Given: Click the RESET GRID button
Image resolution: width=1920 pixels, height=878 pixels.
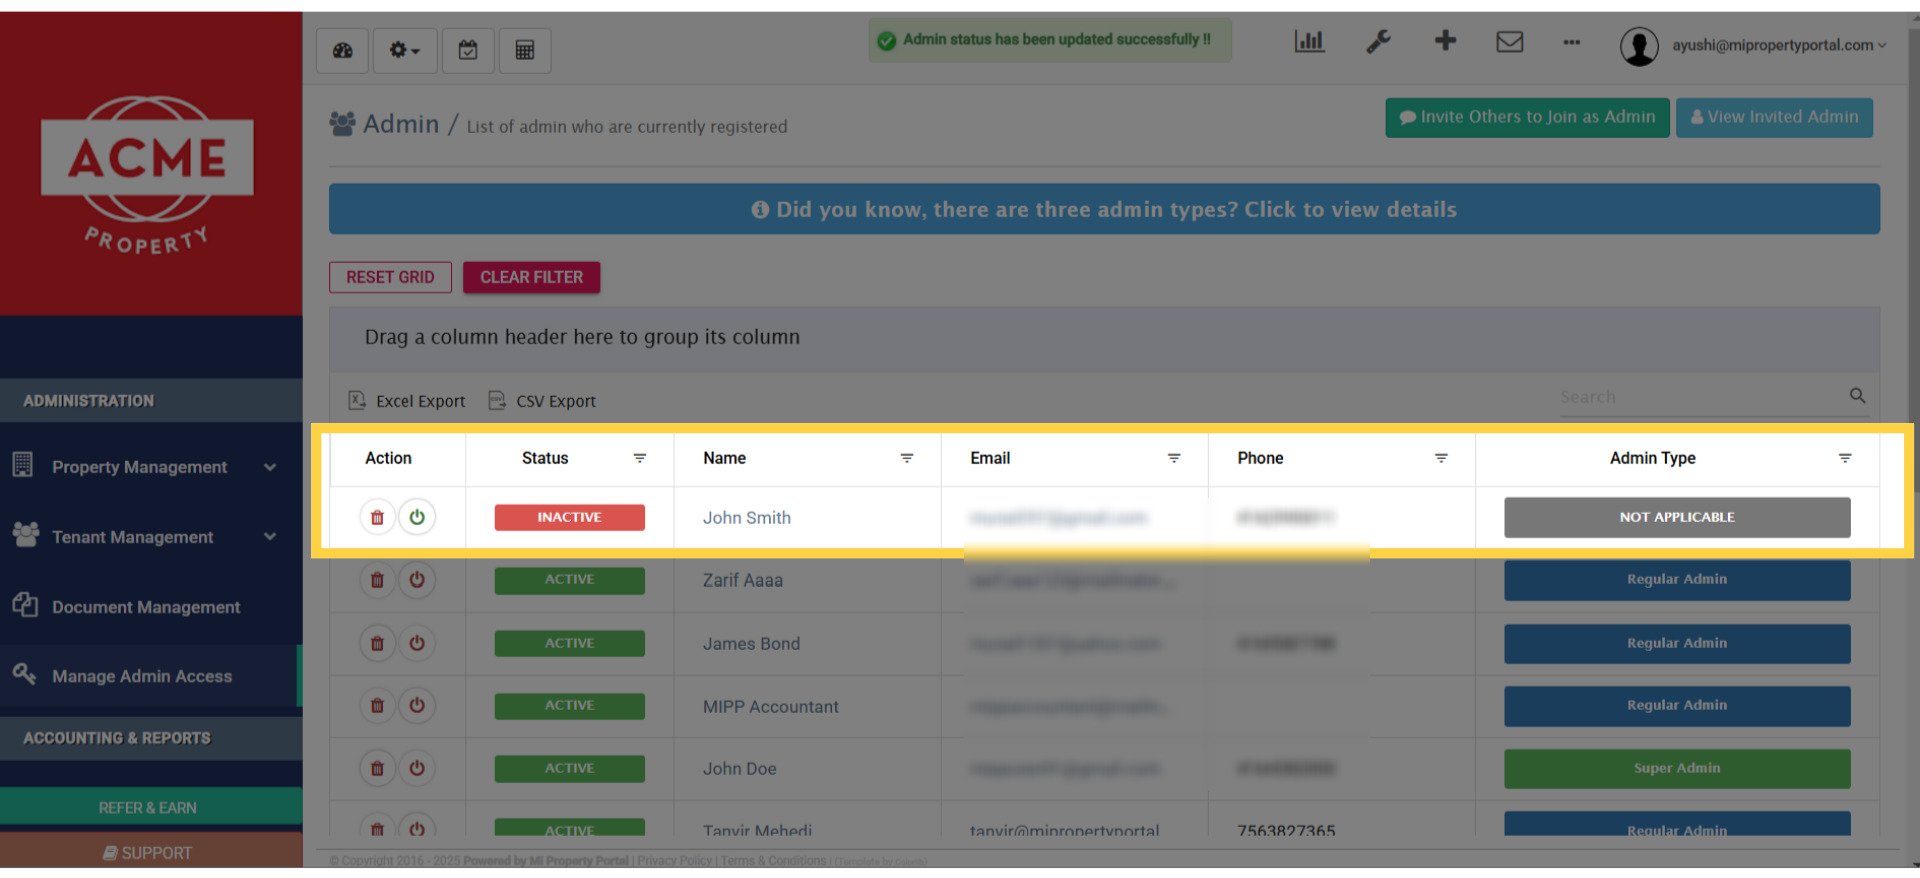Looking at the screenshot, I should (x=390, y=277).
